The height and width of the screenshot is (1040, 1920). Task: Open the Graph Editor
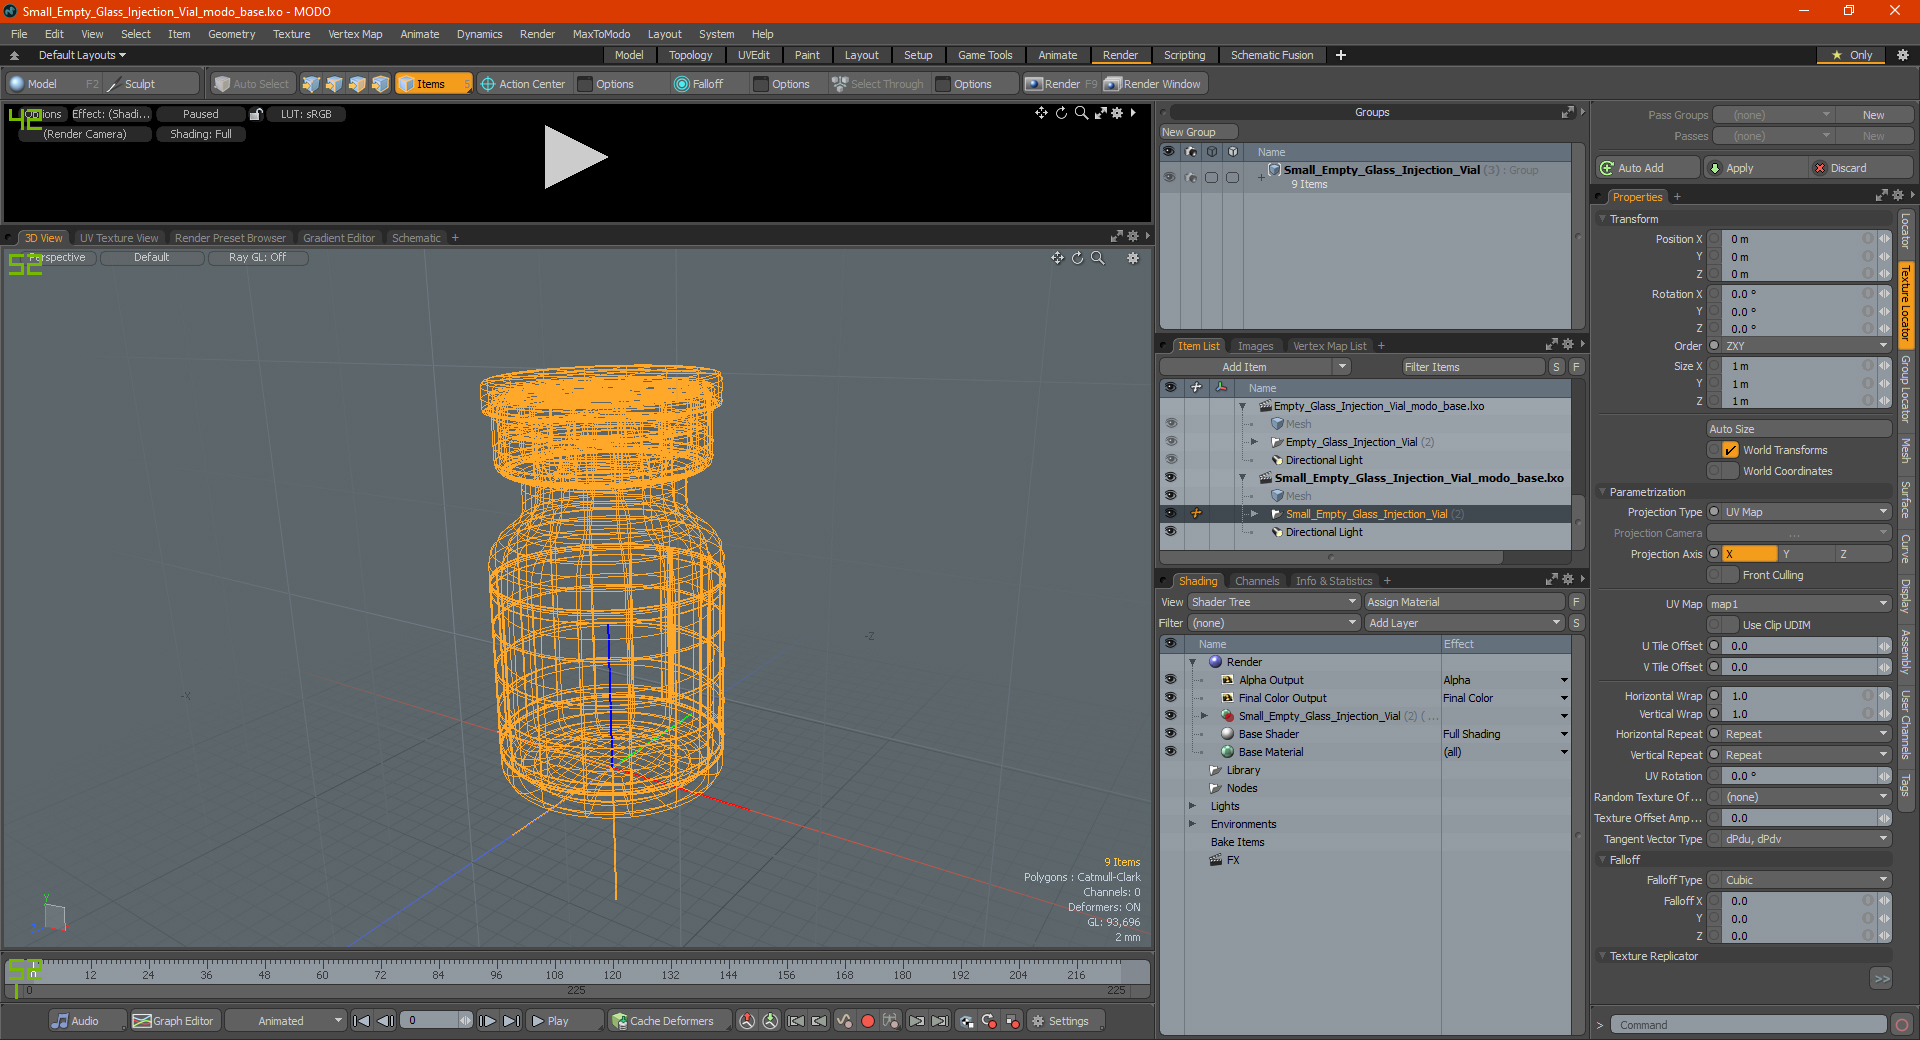pyautogui.click(x=174, y=1021)
